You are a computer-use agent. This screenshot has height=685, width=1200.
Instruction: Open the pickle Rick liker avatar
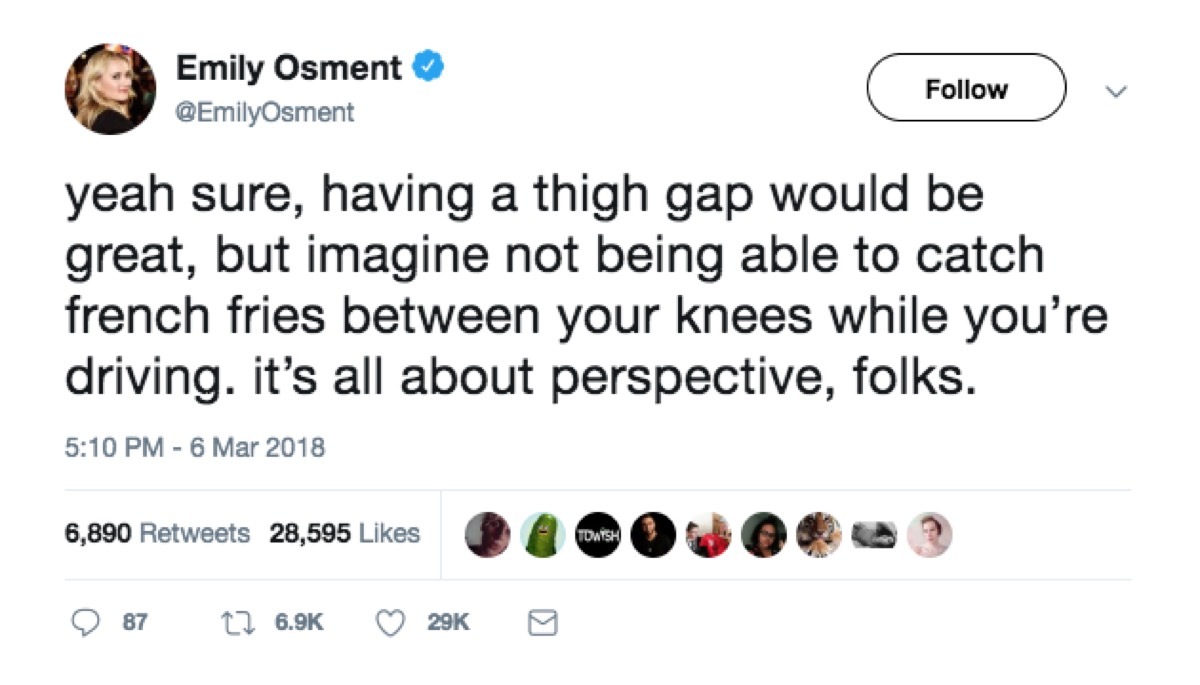[543, 535]
